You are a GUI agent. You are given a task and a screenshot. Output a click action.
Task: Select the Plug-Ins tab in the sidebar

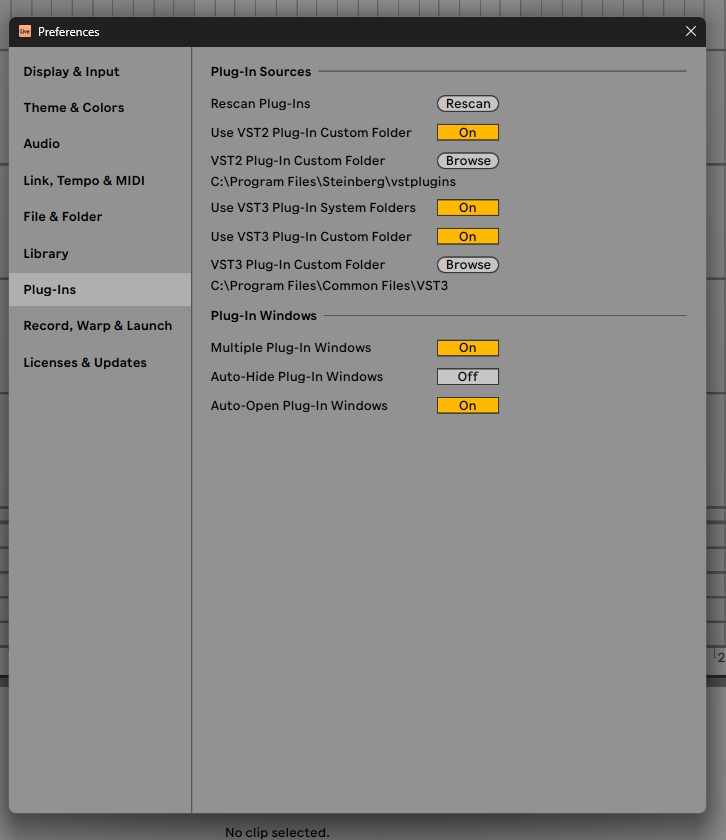click(100, 289)
